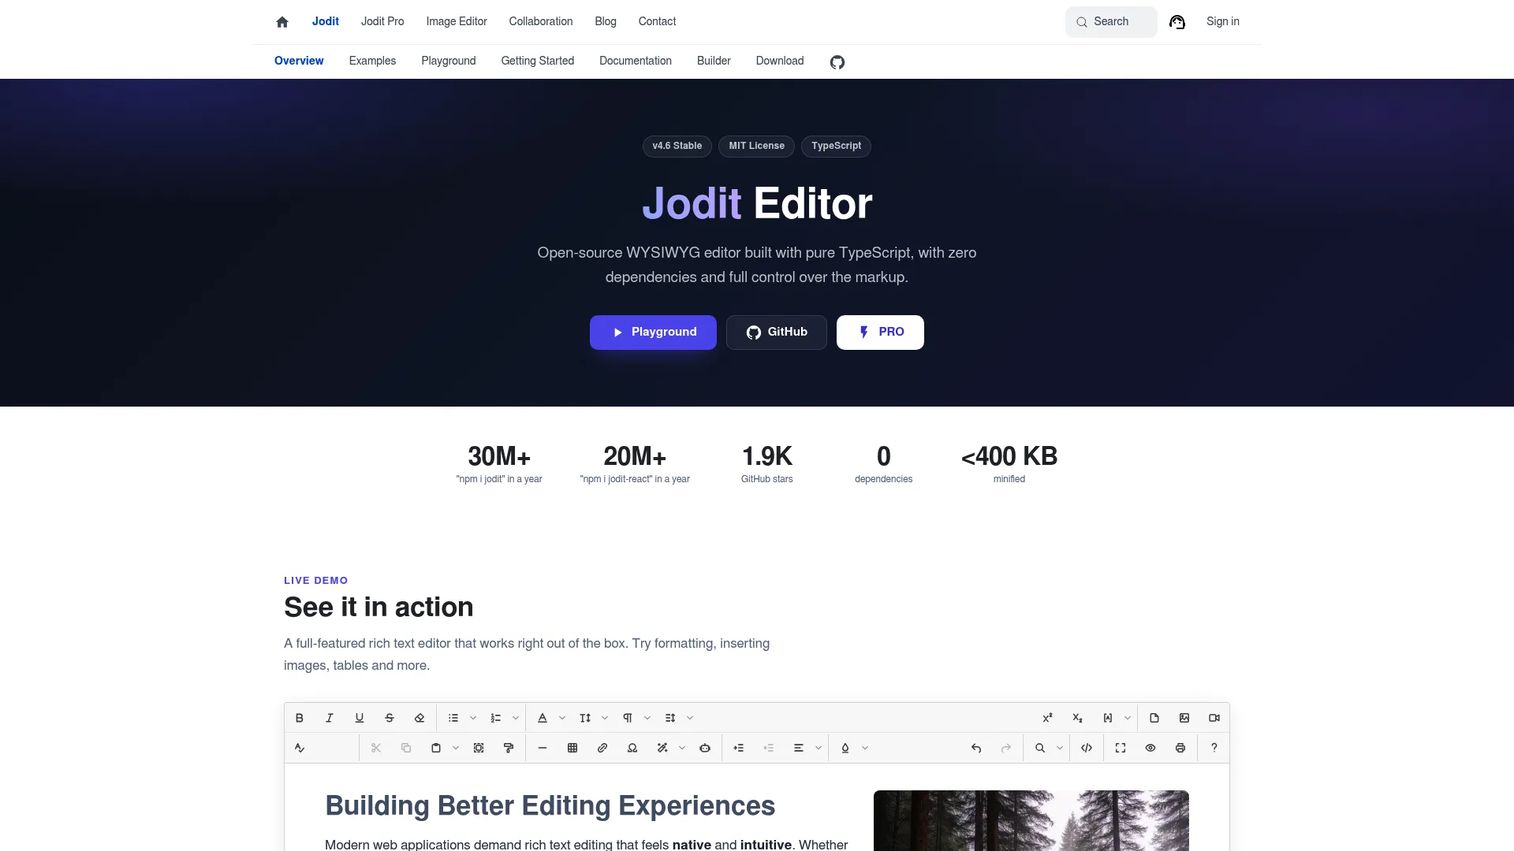Image resolution: width=1514 pixels, height=851 pixels.
Task: Open the font size dropdown arrow
Action: [x=604, y=718]
